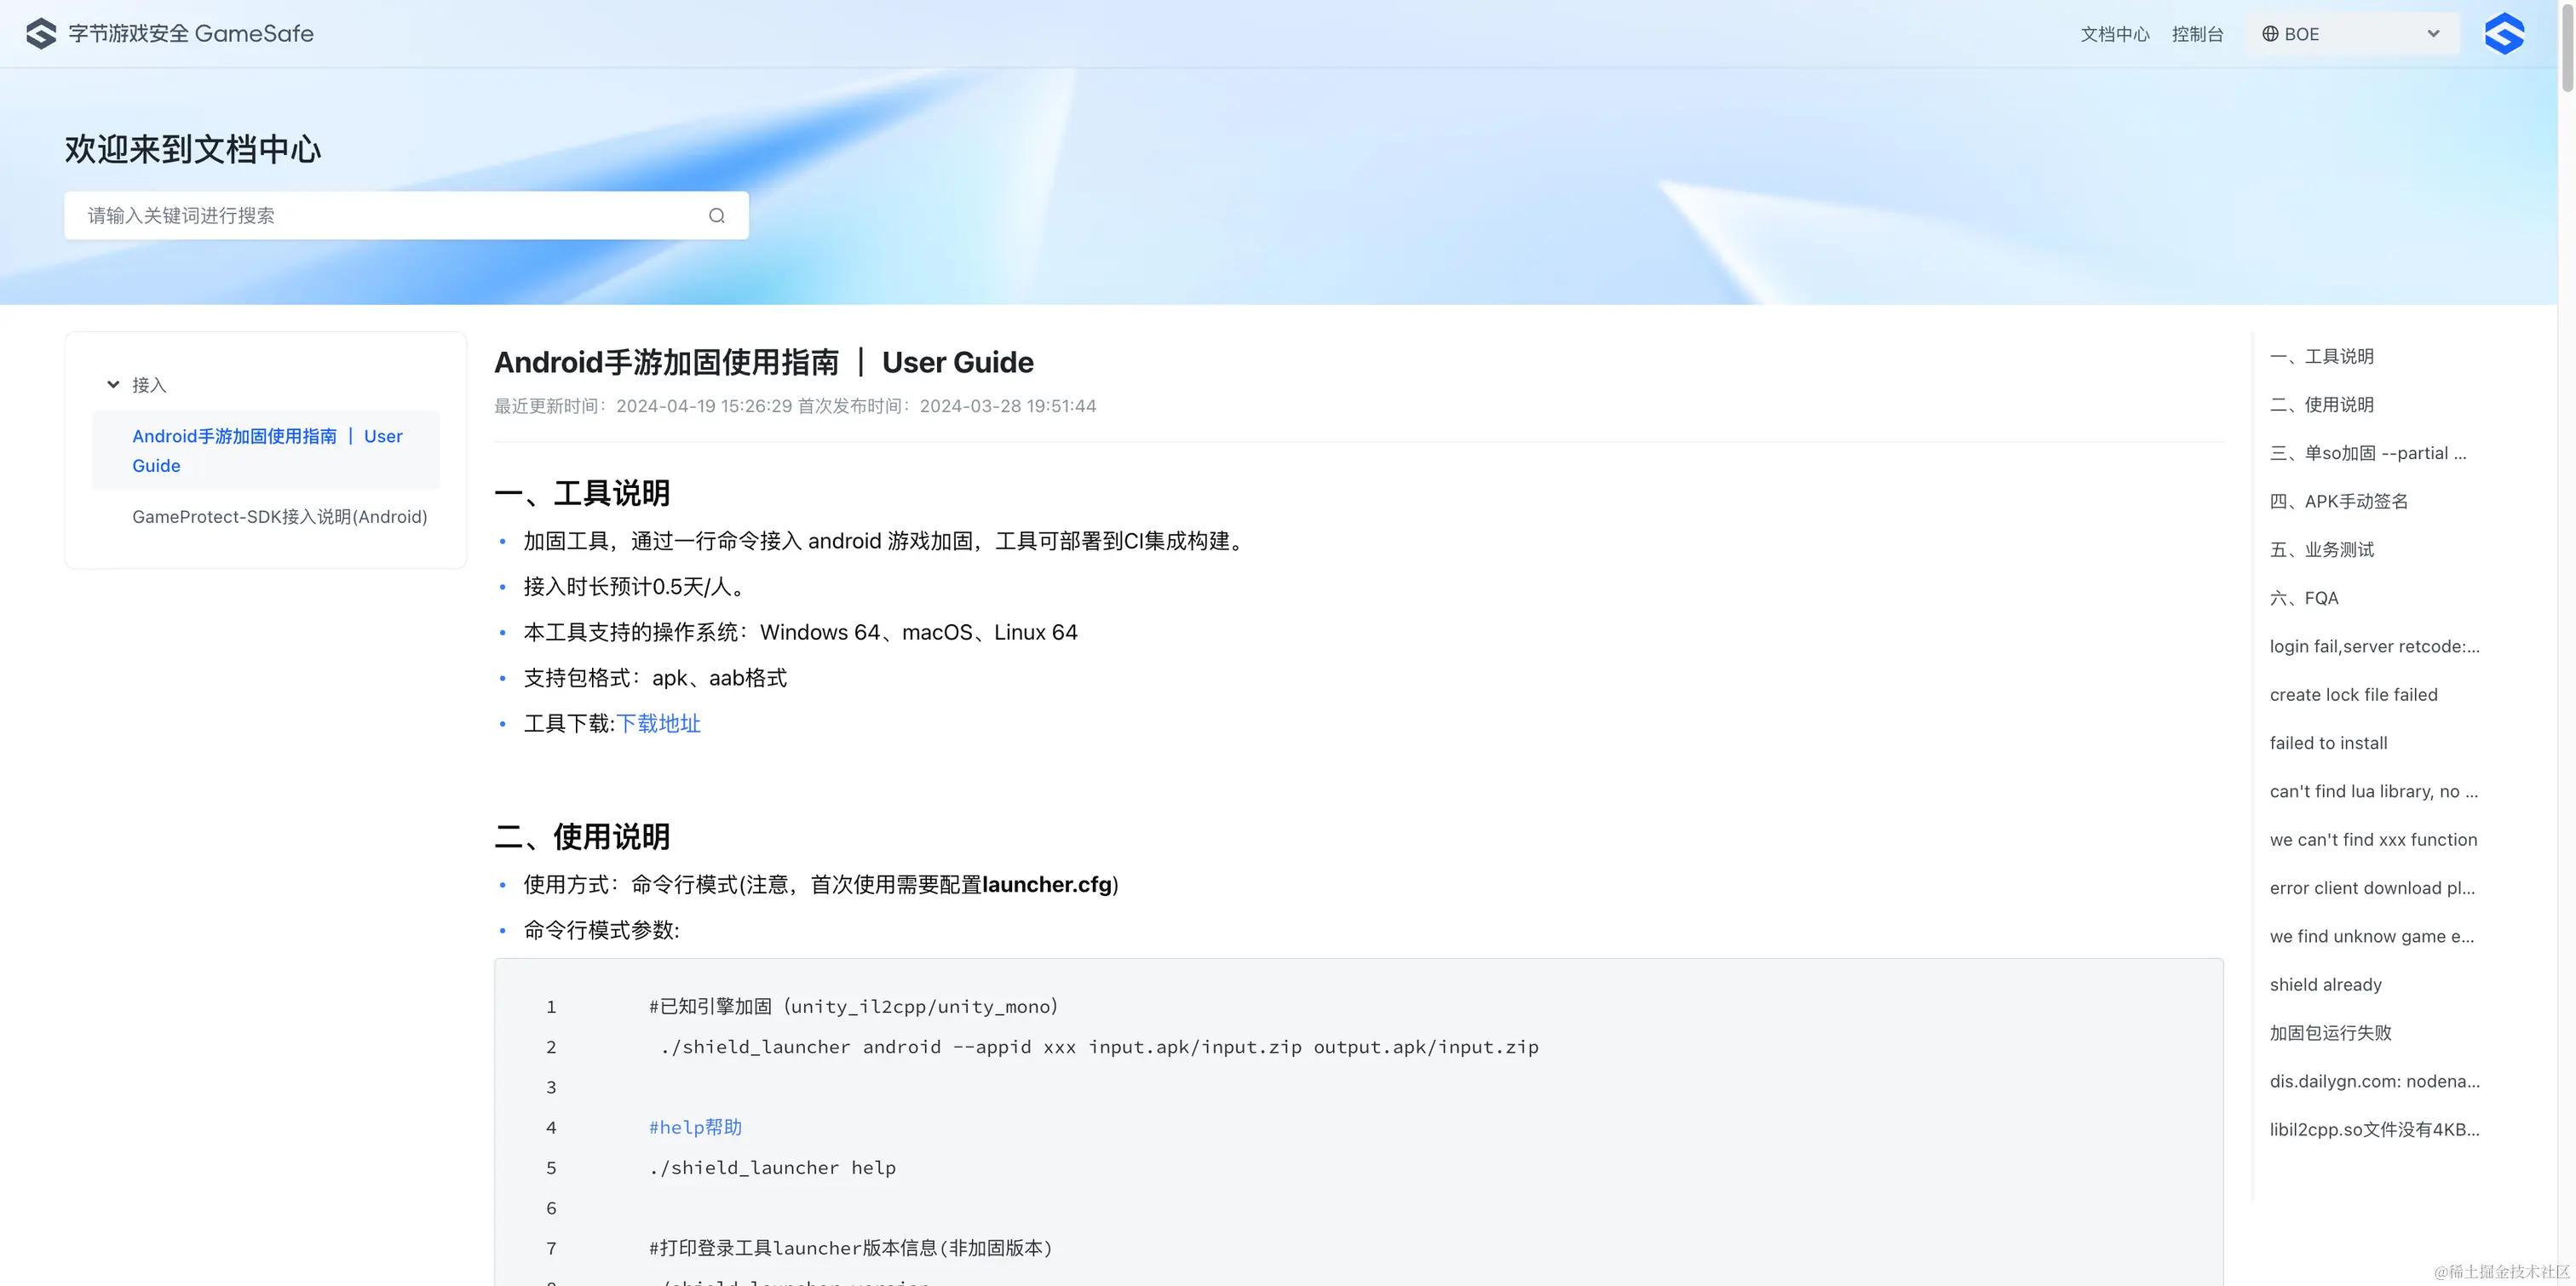Go to 'failed to install' outline entry

(x=2328, y=743)
